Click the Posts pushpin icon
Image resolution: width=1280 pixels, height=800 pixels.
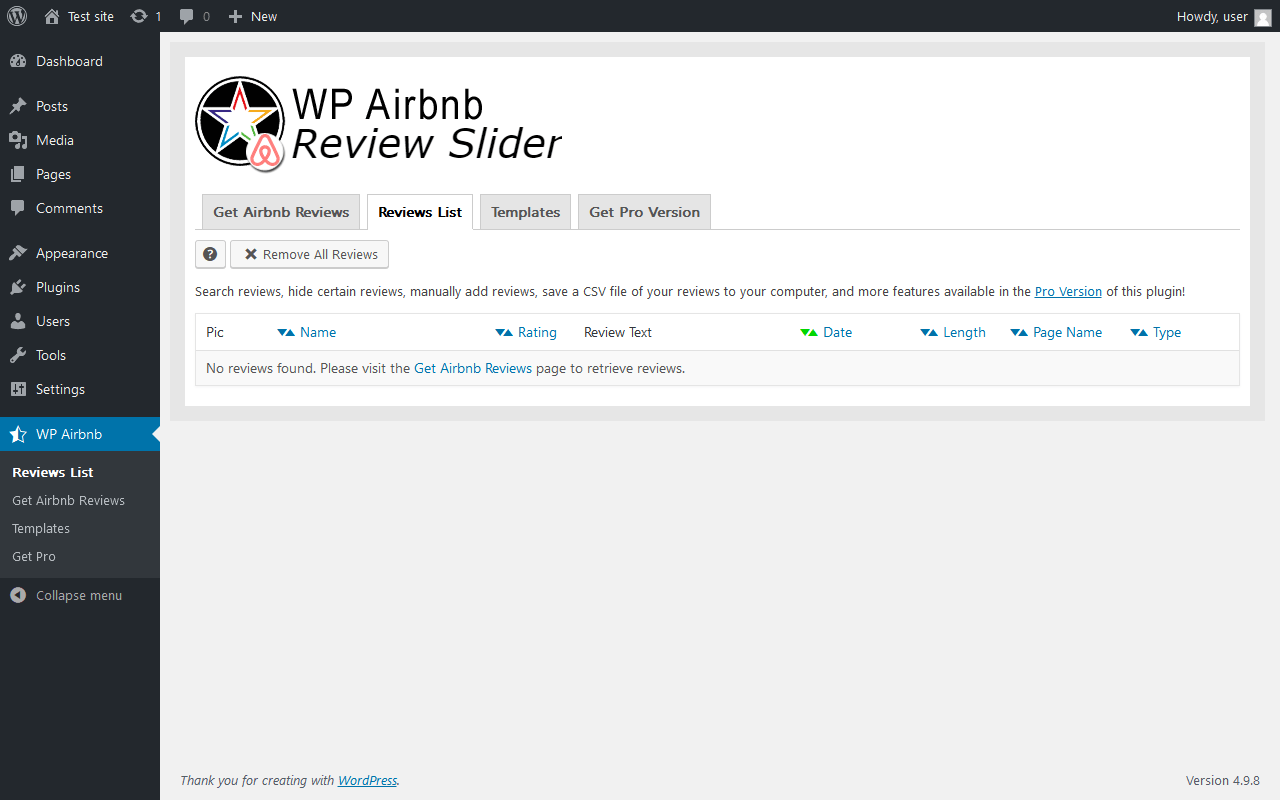[18, 106]
